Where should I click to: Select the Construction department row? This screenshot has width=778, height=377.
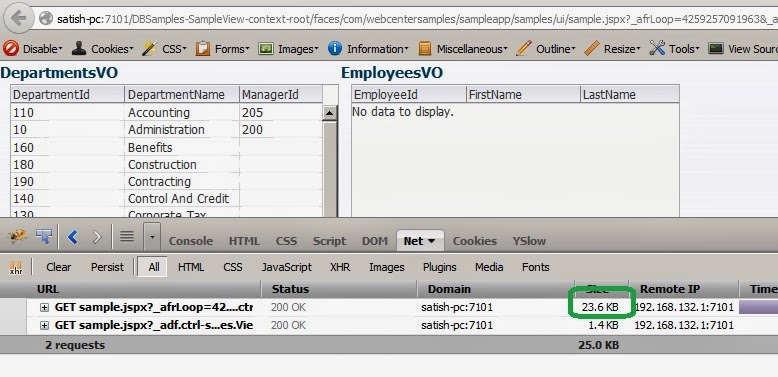coord(166,164)
